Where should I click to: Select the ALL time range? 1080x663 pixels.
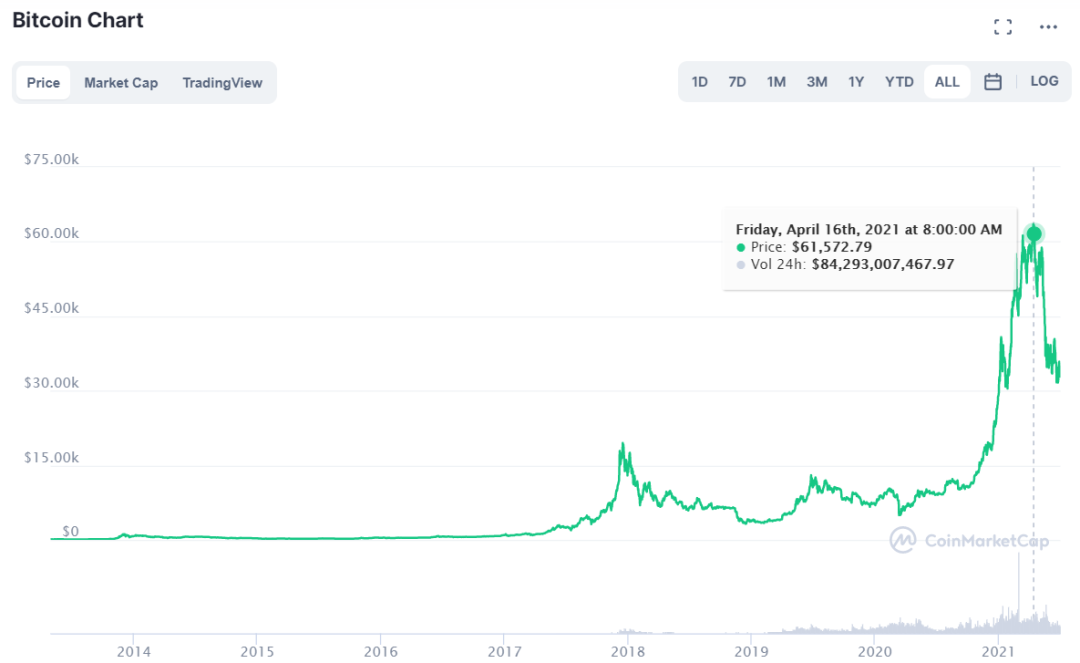click(947, 82)
